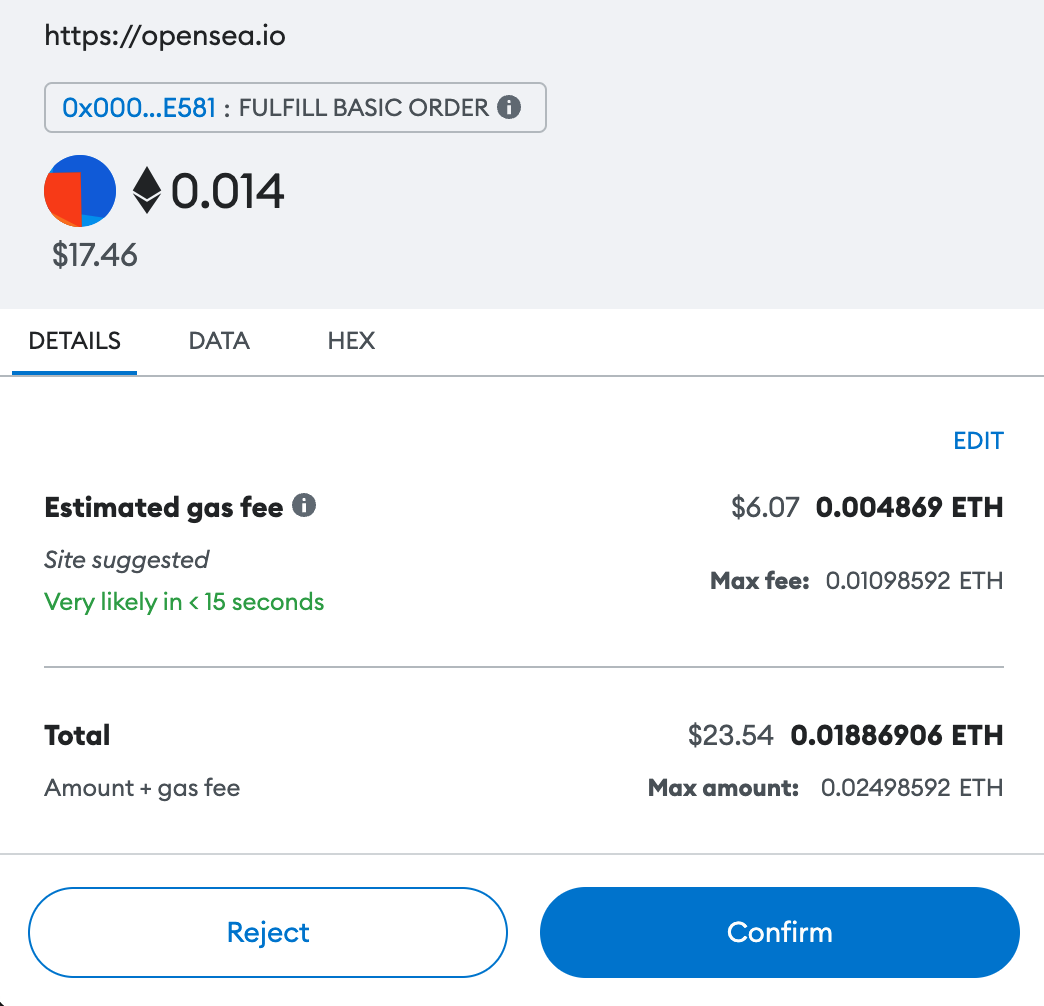
Task: Reject the transaction
Action: (268, 932)
